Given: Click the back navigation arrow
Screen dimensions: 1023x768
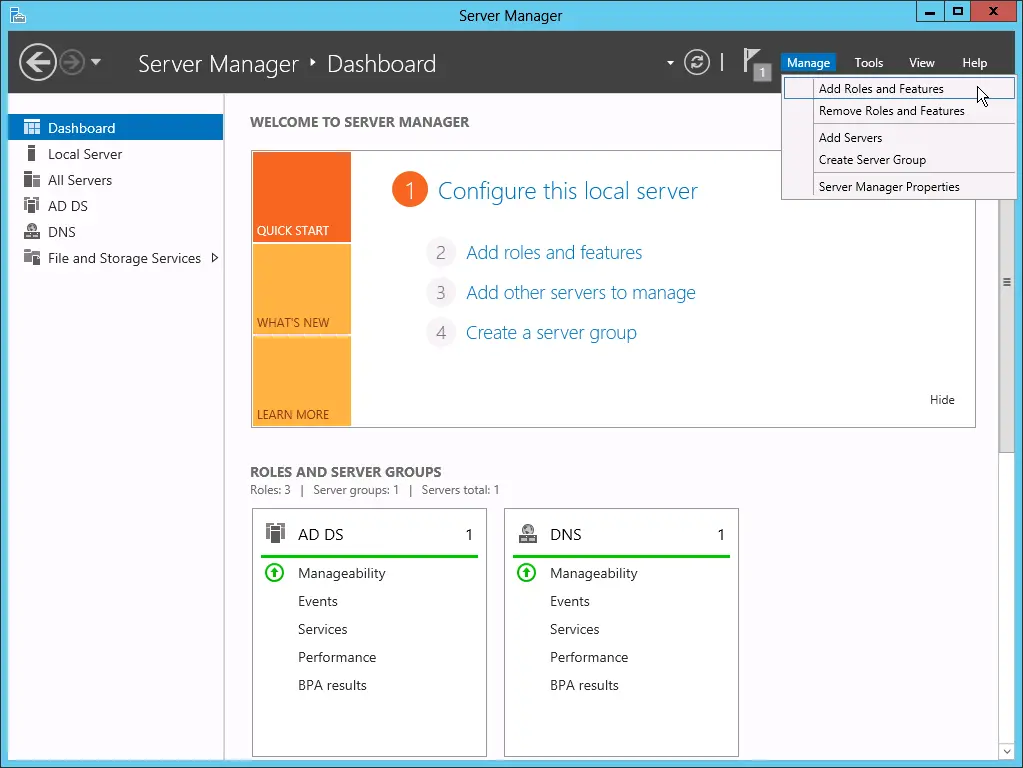Looking at the screenshot, I should 37,62.
